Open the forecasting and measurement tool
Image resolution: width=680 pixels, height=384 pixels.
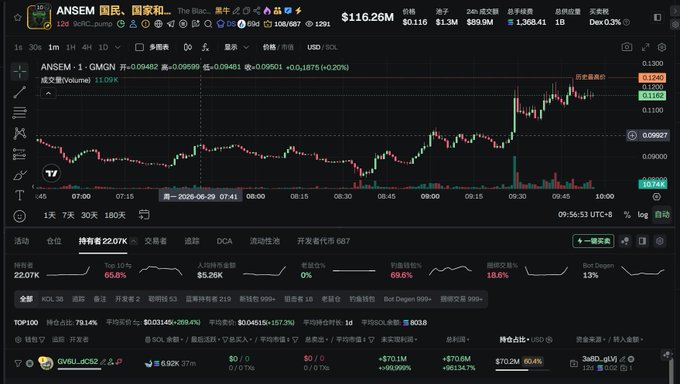coord(20,154)
